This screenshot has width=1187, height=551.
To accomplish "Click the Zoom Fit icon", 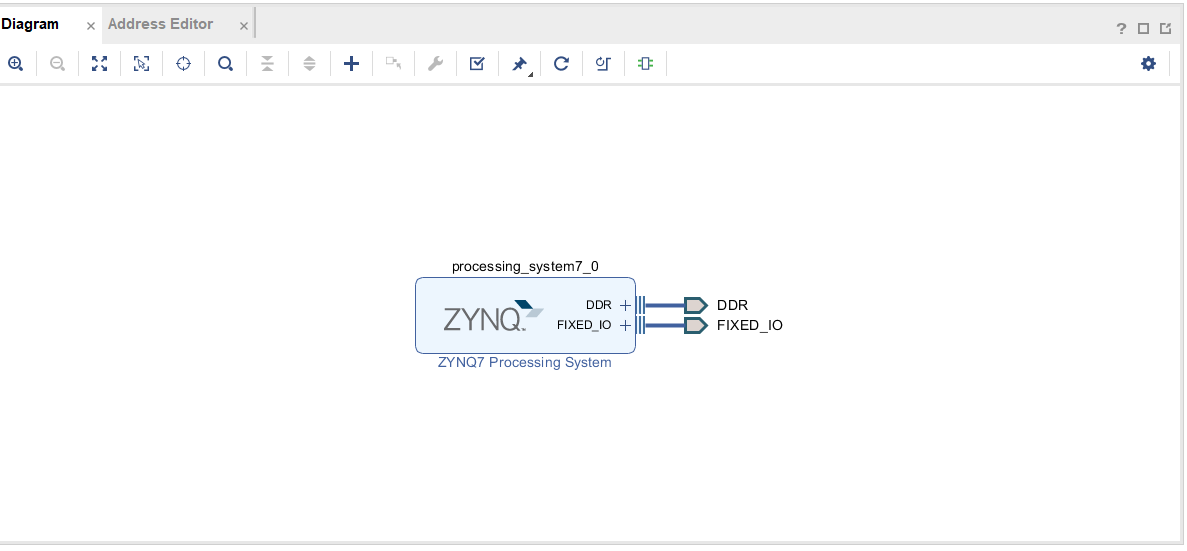I will (x=99, y=64).
